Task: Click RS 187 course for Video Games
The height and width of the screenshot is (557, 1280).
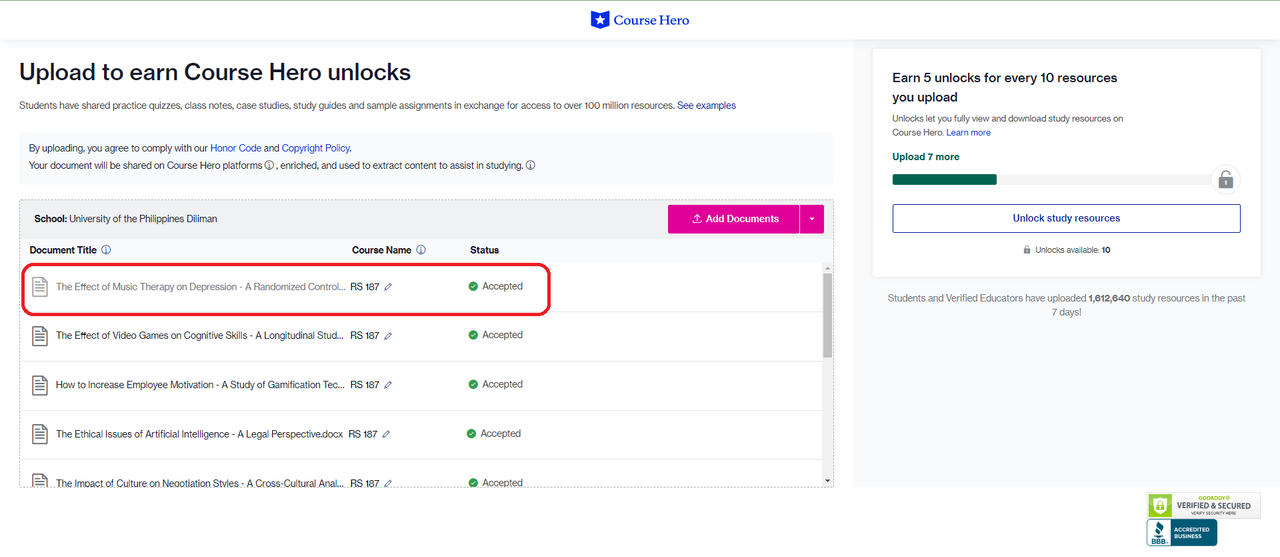Action: coord(365,336)
